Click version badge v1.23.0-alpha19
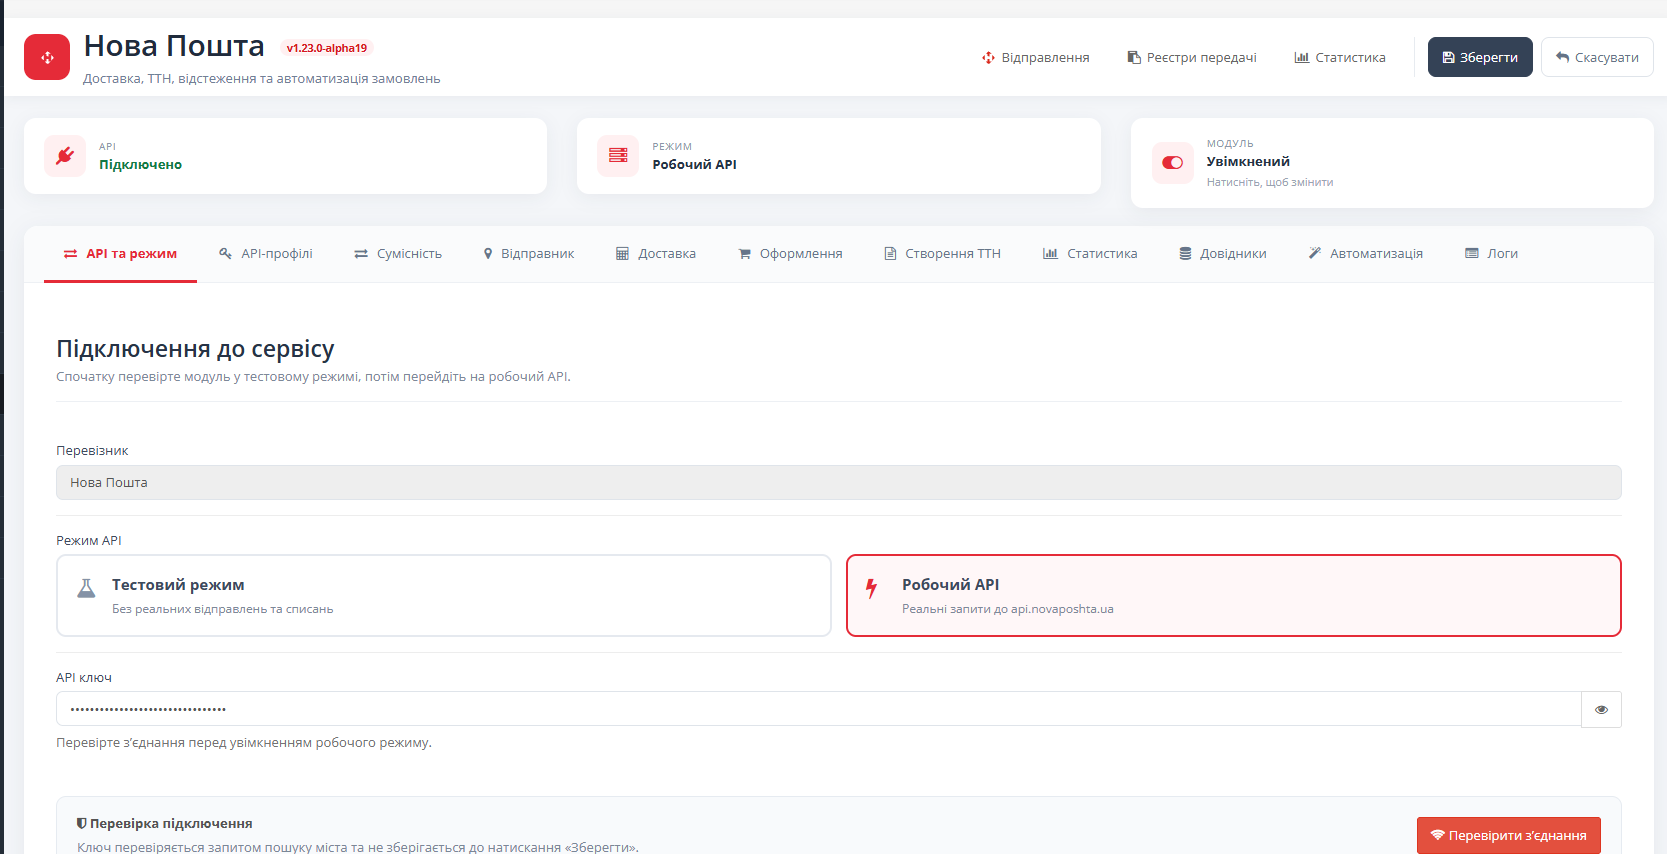1667x854 pixels. tap(327, 48)
